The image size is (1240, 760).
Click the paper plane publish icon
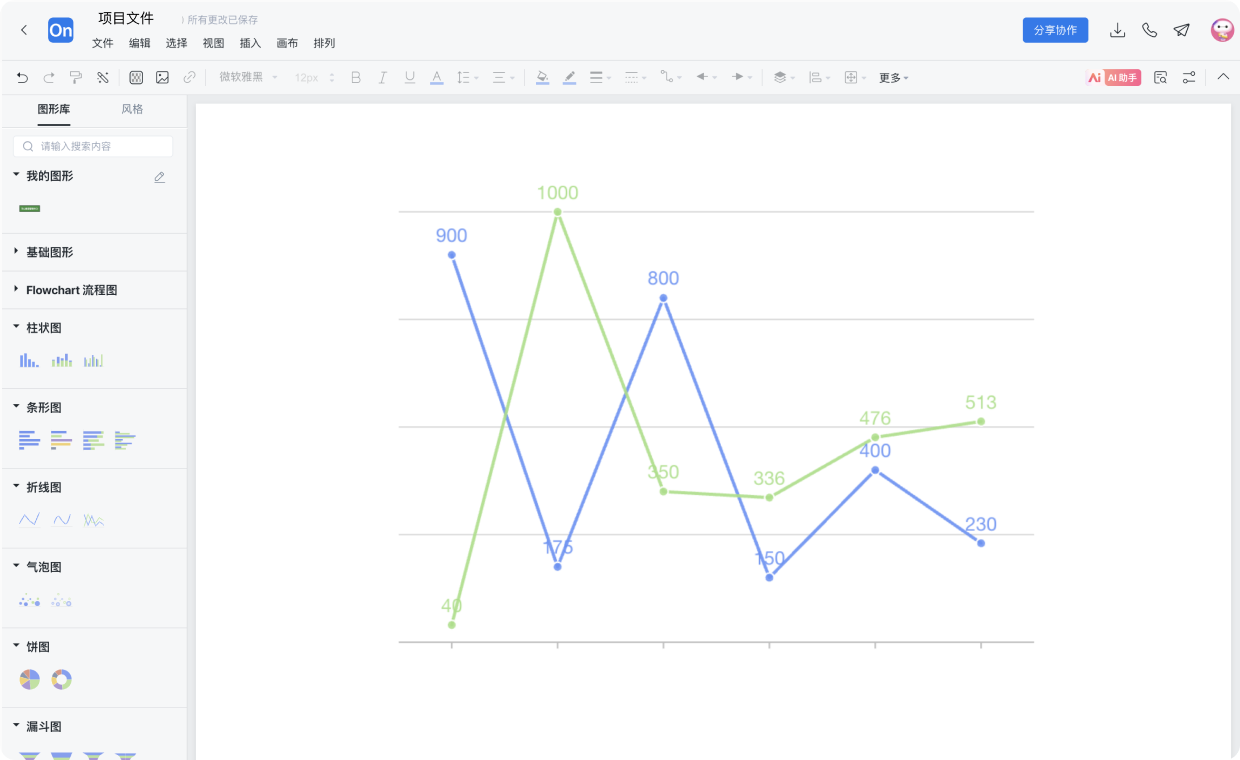click(x=1181, y=30)
